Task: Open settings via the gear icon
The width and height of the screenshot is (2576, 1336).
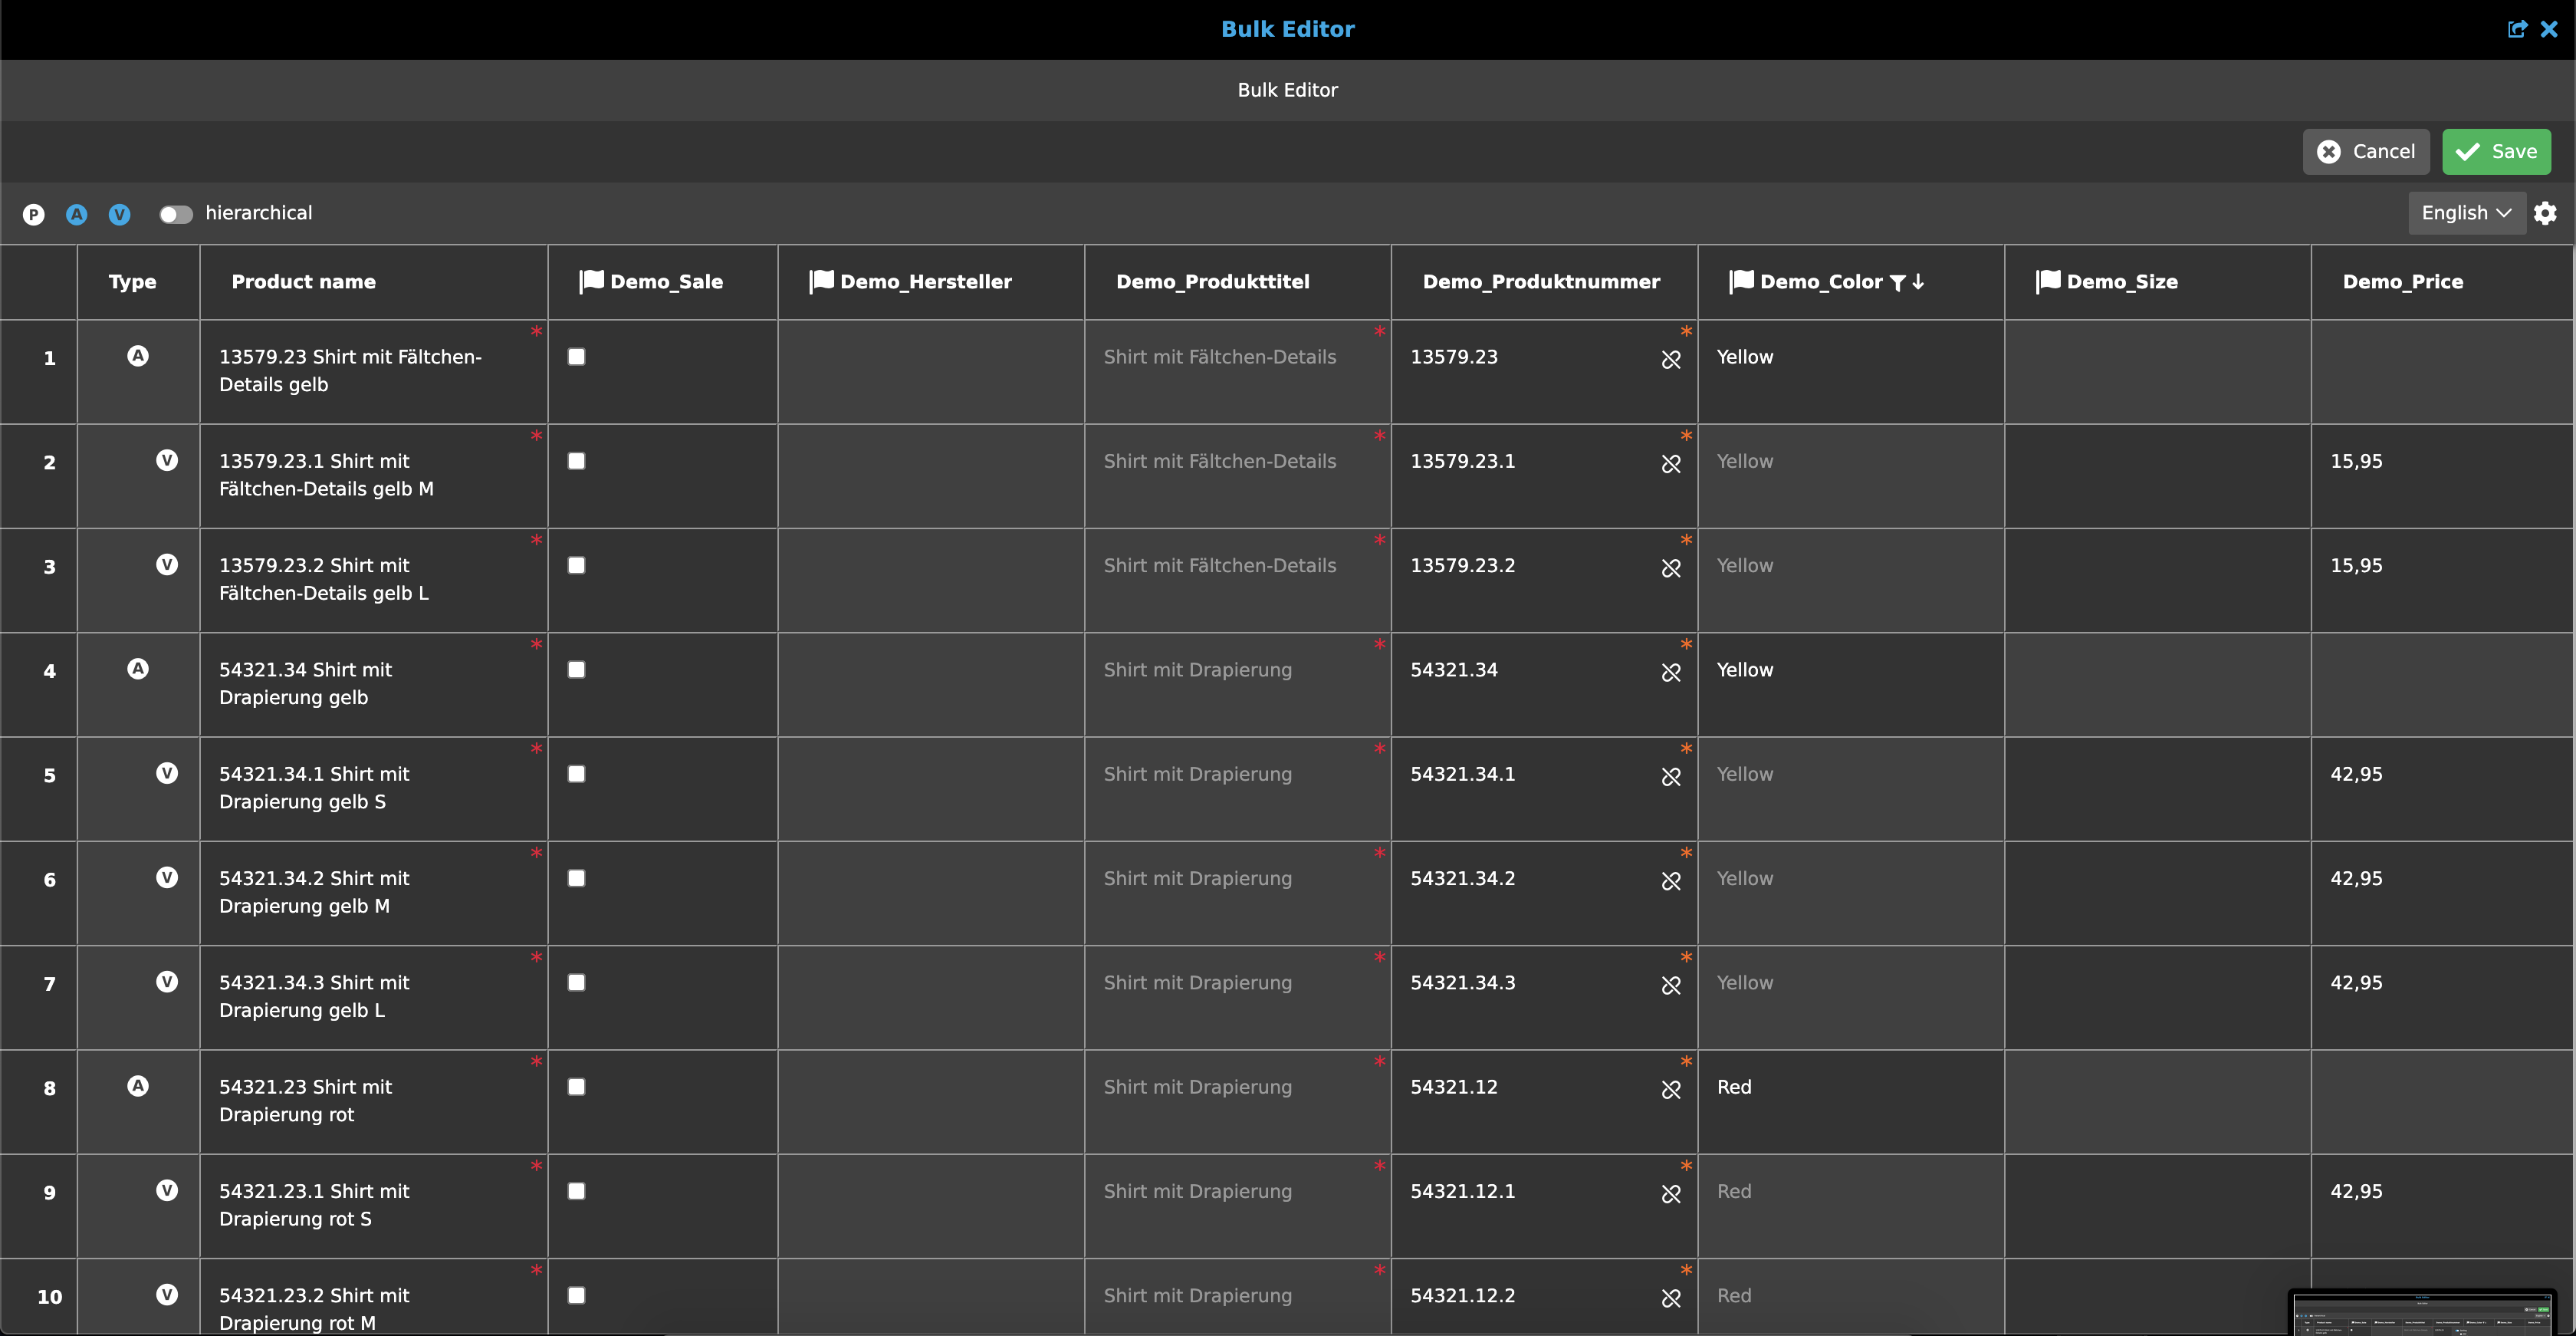Action: 2546,212
